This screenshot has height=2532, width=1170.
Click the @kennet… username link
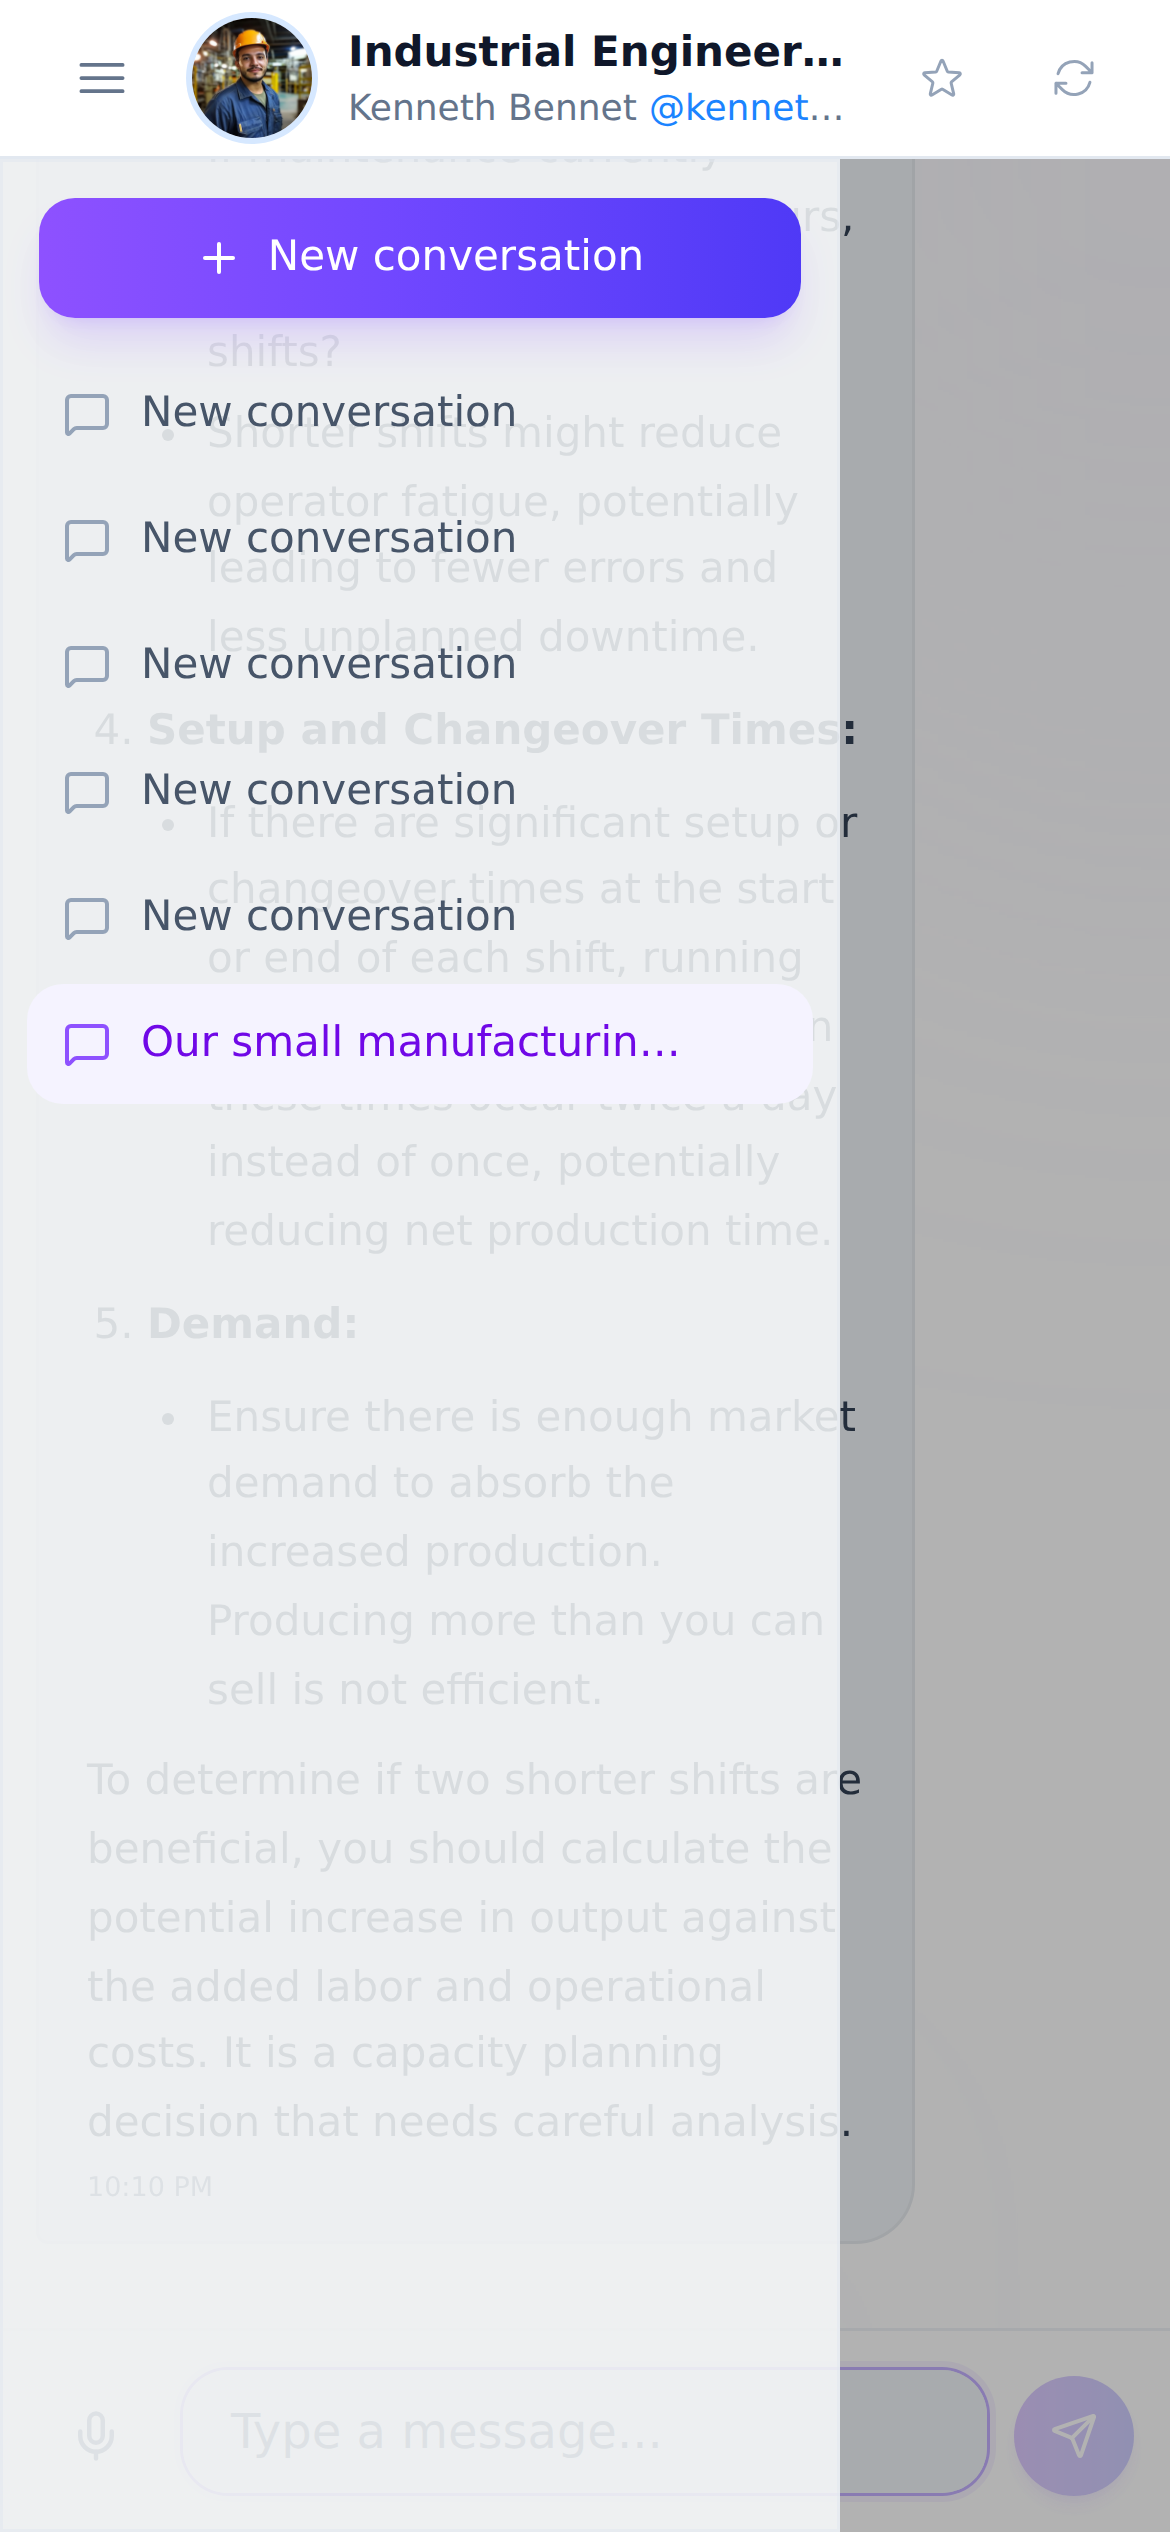click(x=747, y=107)
